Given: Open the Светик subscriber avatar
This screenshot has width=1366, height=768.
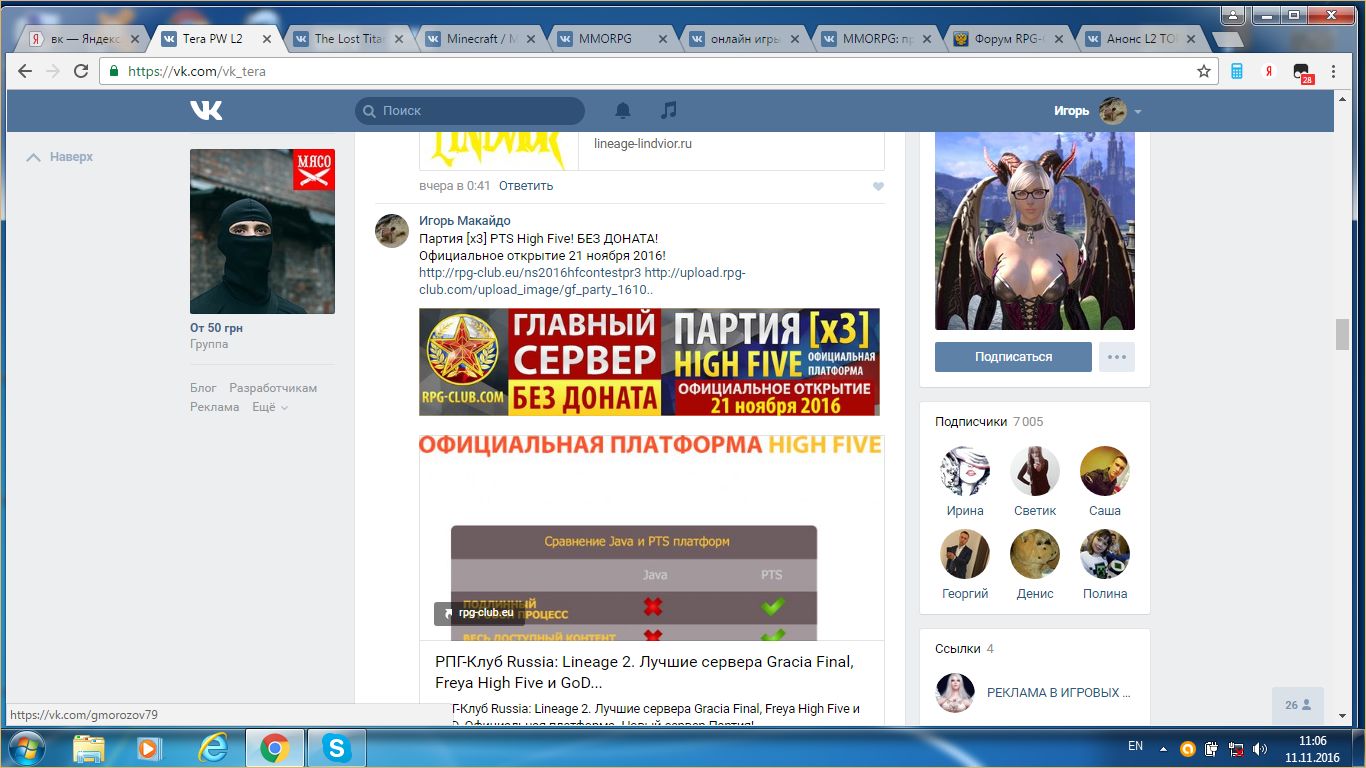Looking at the screenshot, I should pyautogui.click(x=1035, y=471).
